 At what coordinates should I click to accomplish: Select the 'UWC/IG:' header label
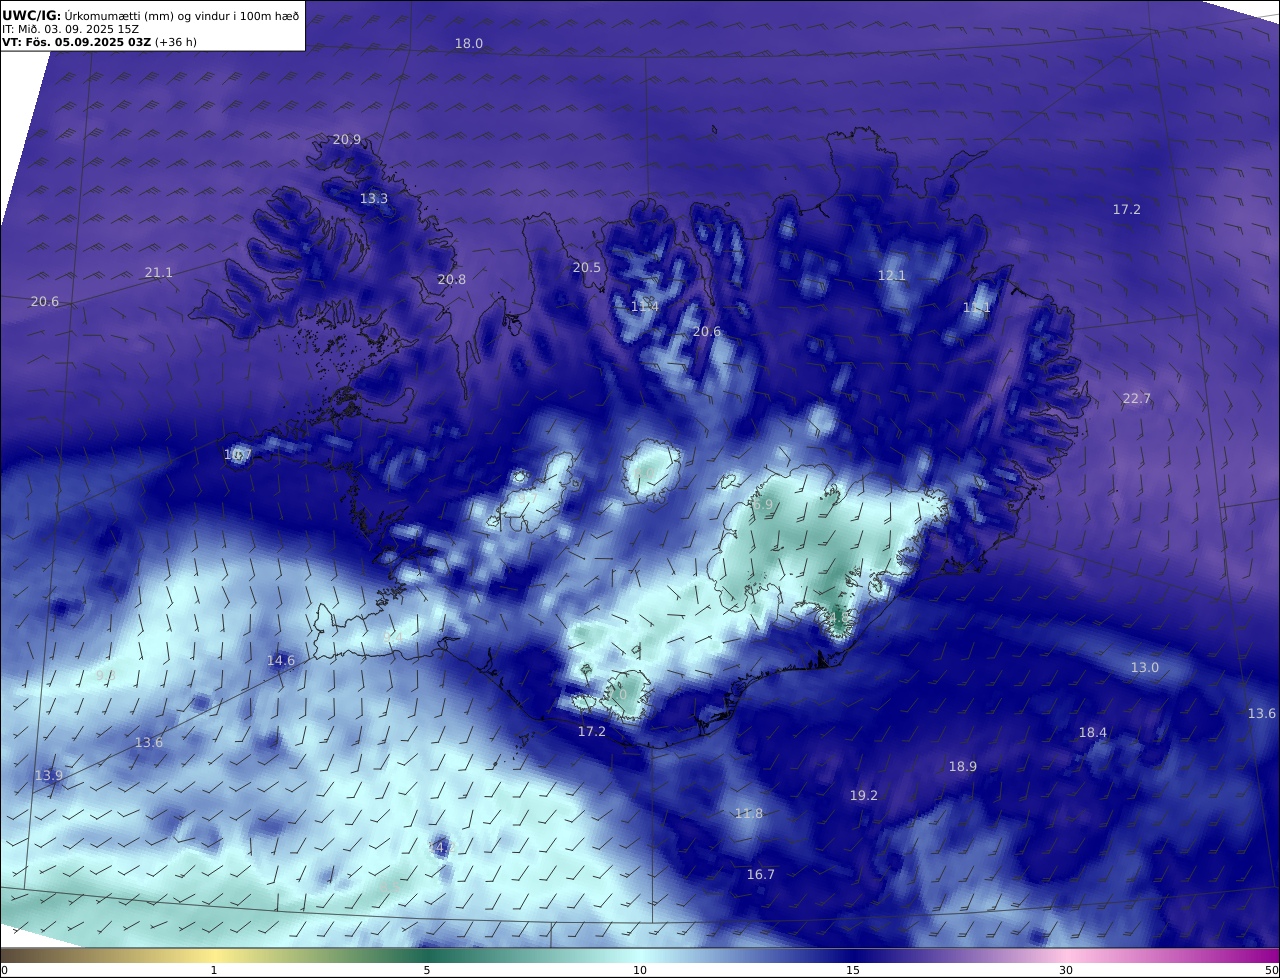point(31,15)
